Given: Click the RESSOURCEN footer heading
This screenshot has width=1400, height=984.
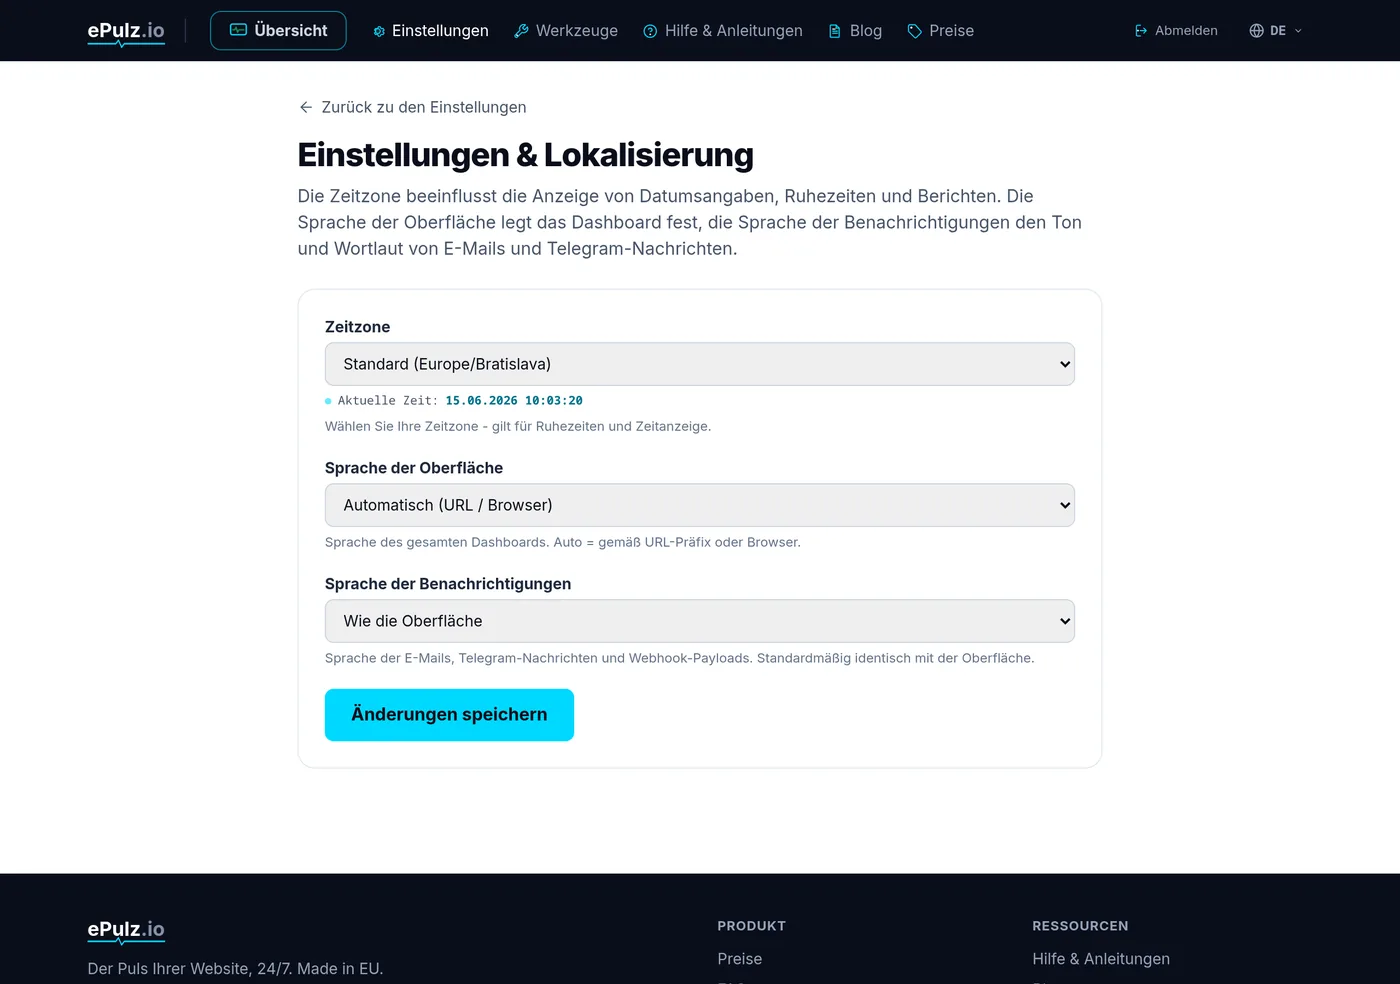Looking at the screenshot, I should (x=1080, y=926).
